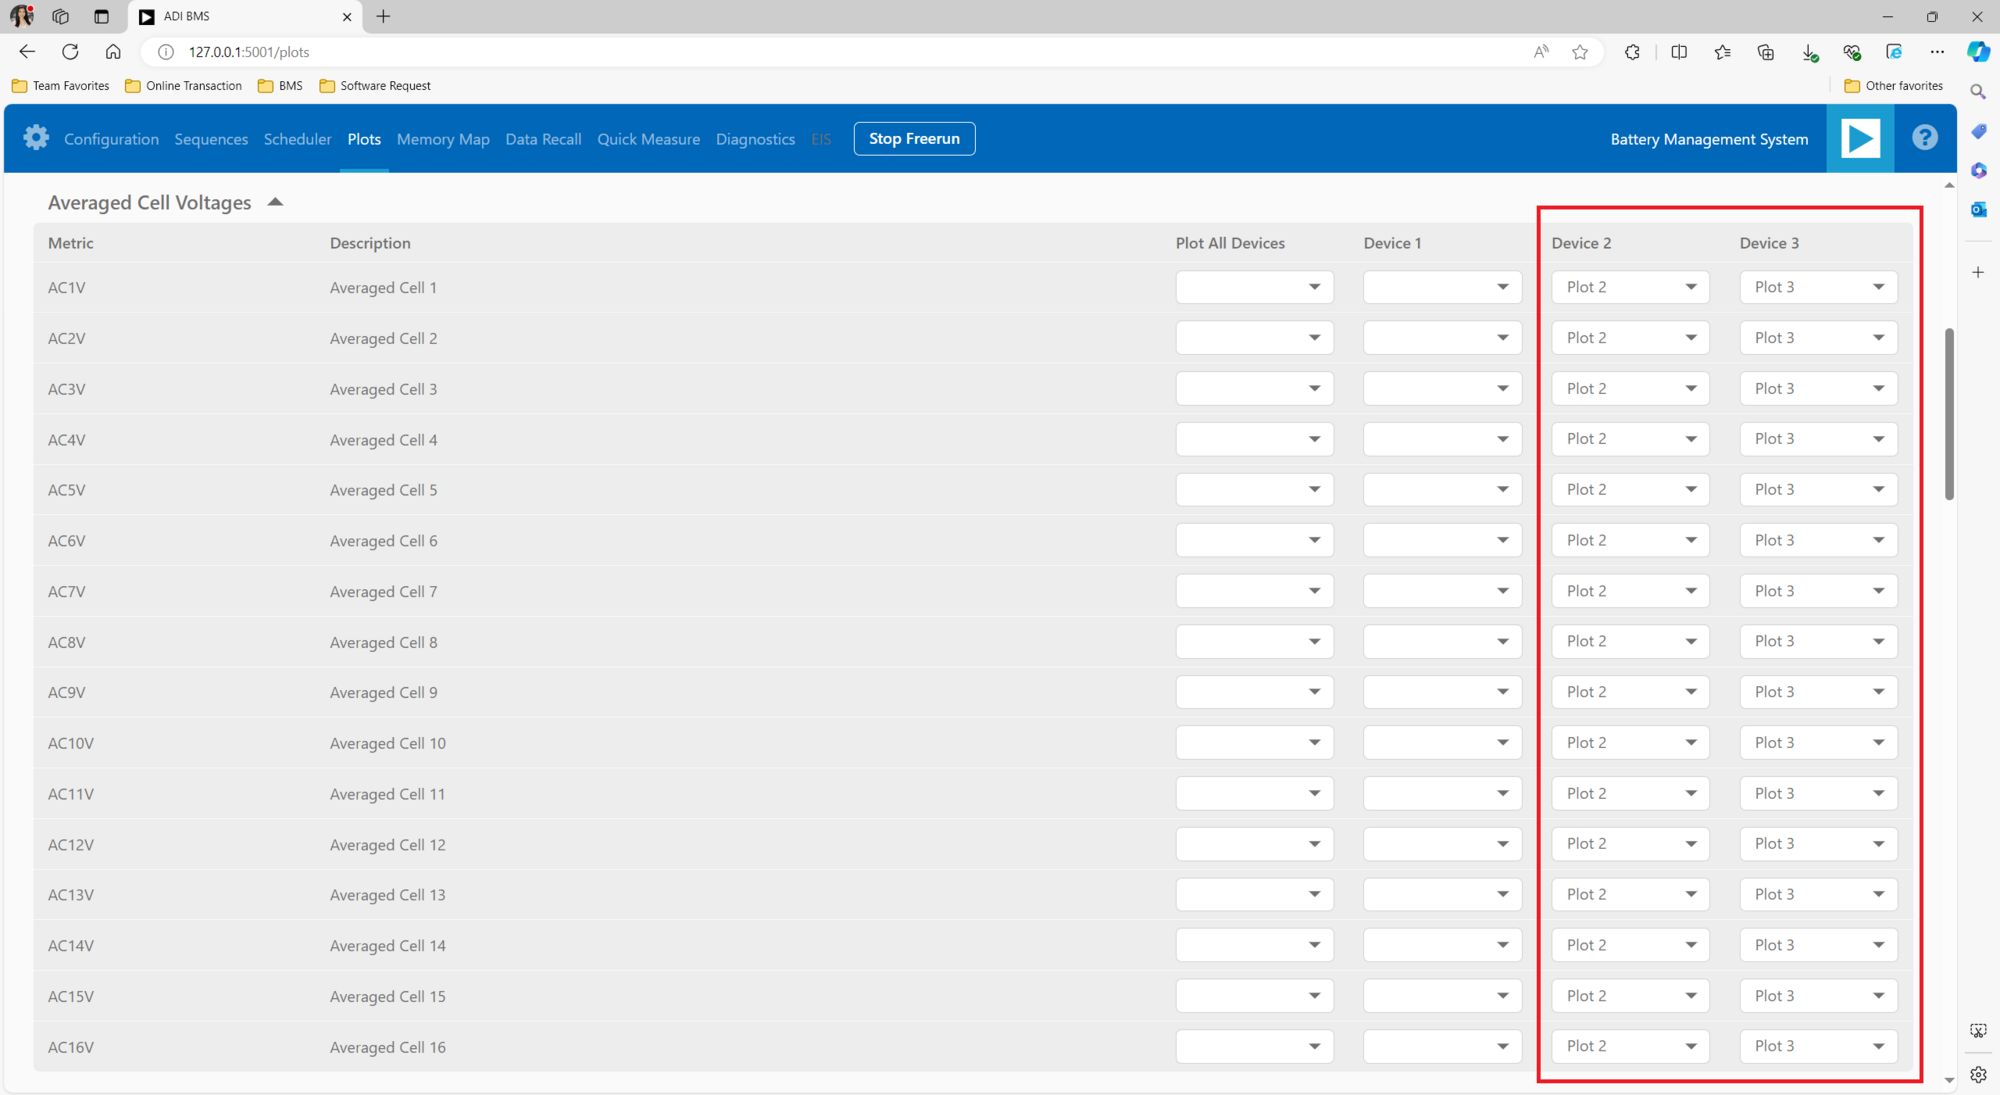
Task: Activate split screen from the toolbar
Action: tap(1679, 52)
